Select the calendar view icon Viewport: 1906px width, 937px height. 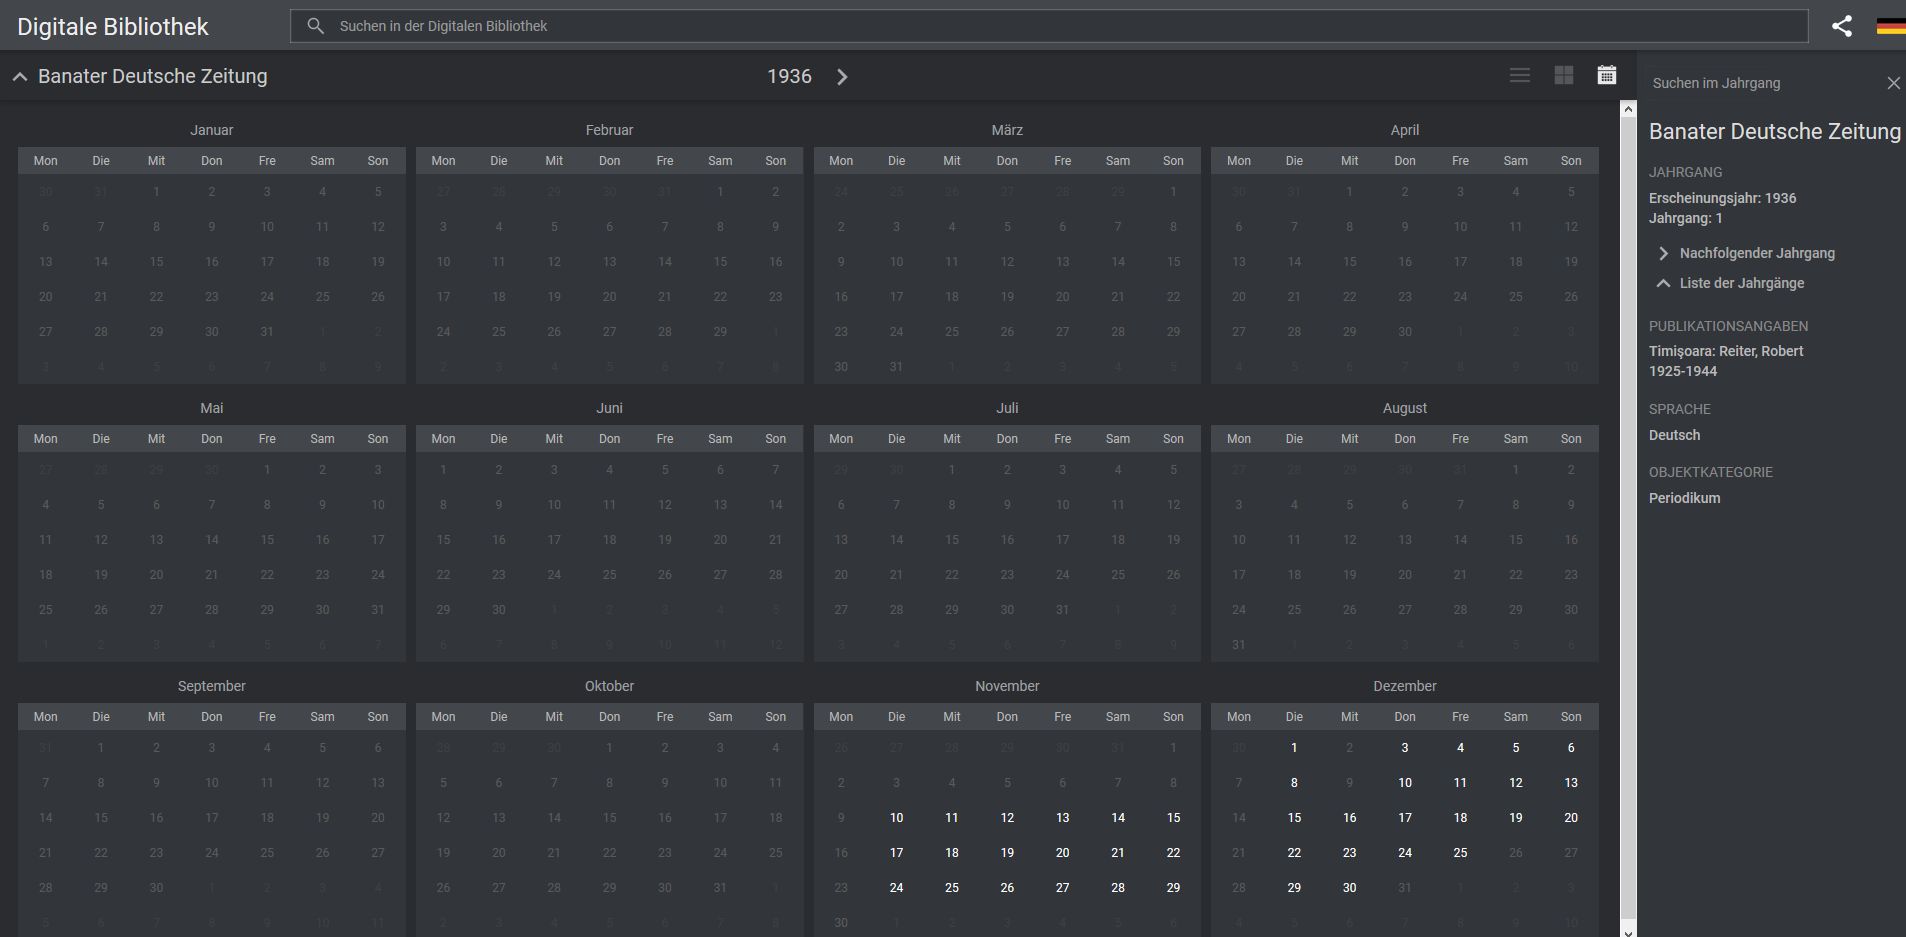1607,76
